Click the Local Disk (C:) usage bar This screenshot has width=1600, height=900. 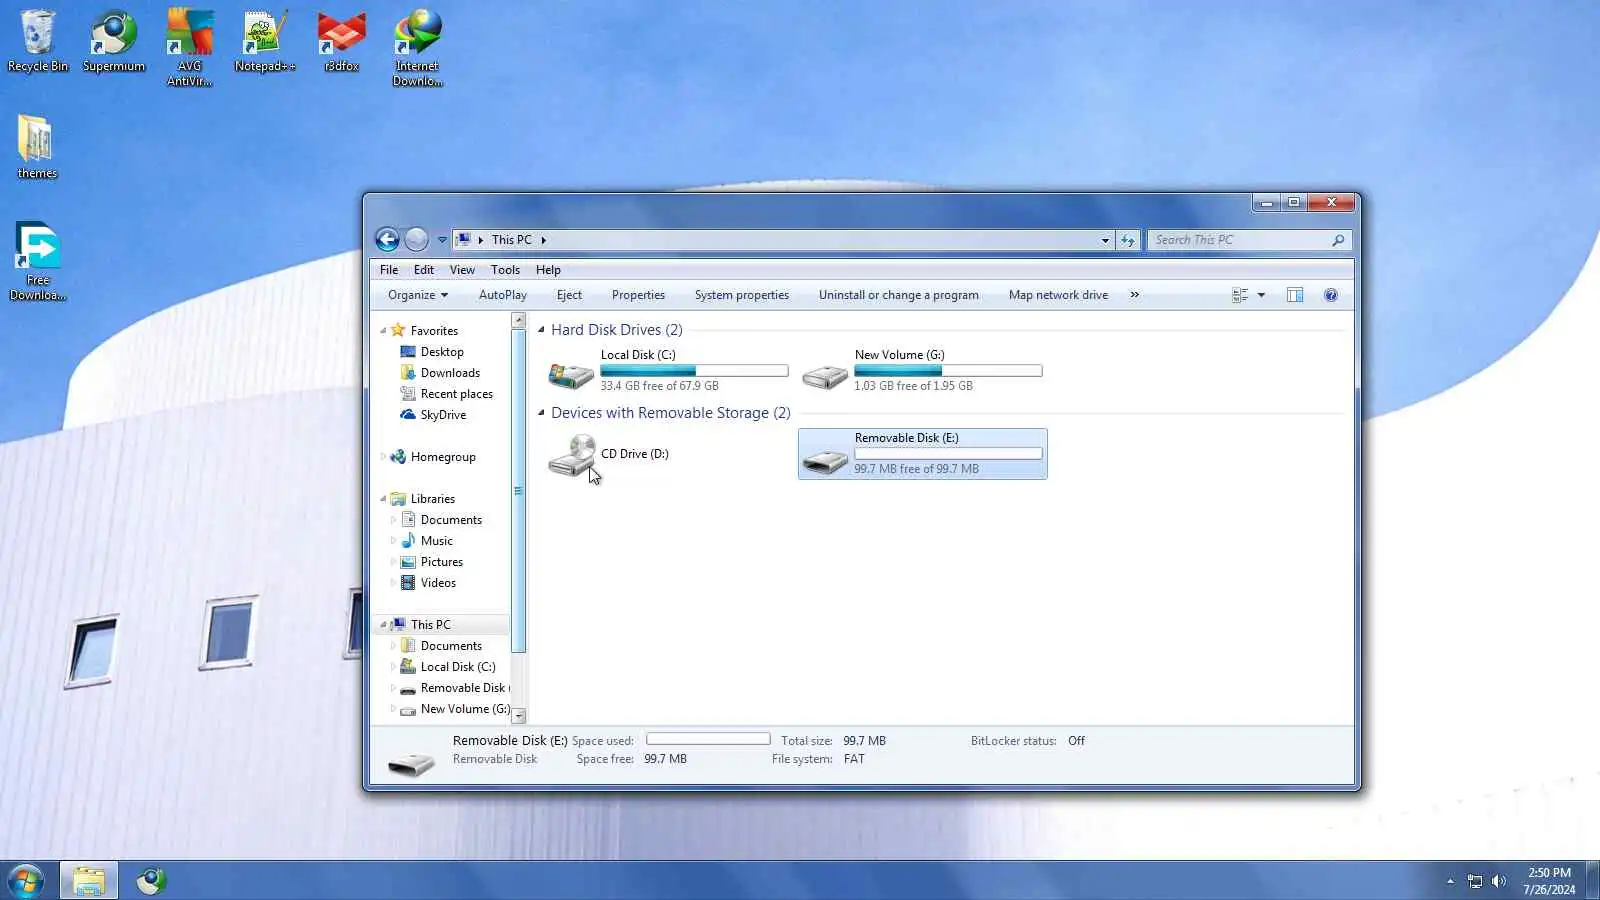click(694, 371)
